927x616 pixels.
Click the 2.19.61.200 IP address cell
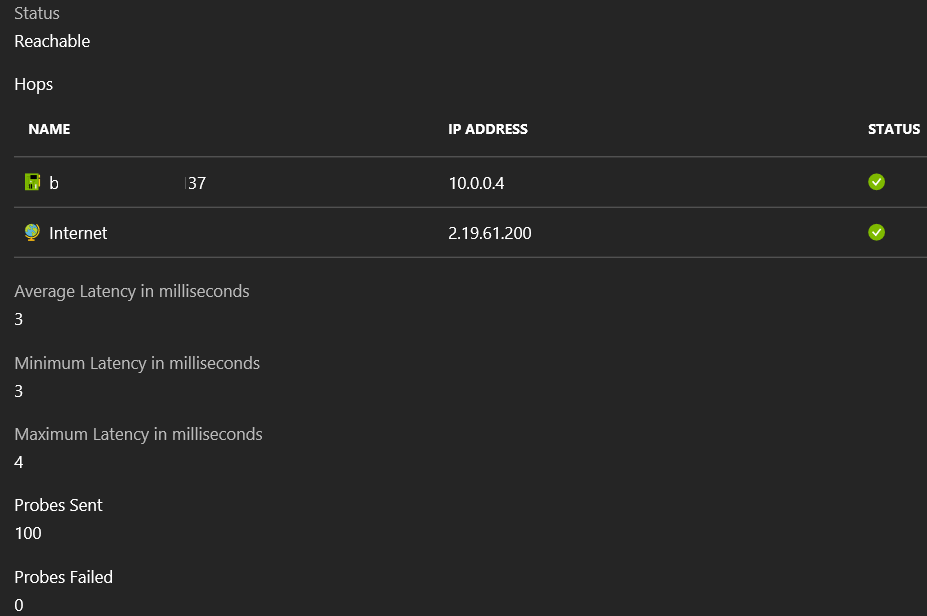pos(489,233)
